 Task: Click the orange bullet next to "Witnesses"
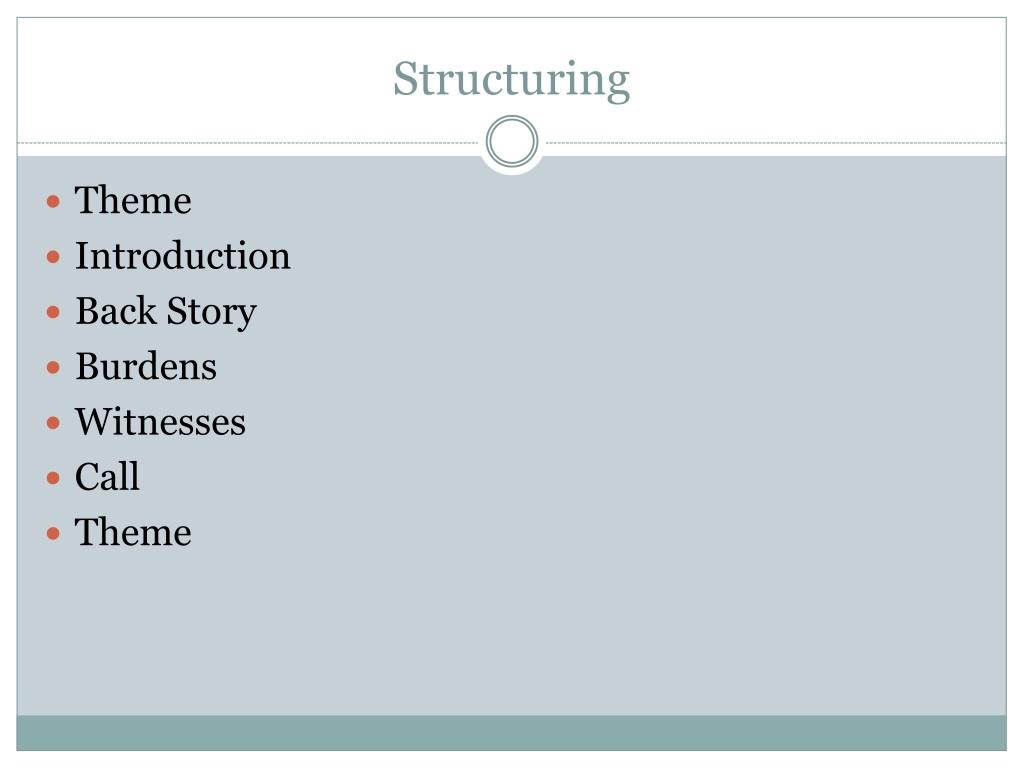pos(54,423)
